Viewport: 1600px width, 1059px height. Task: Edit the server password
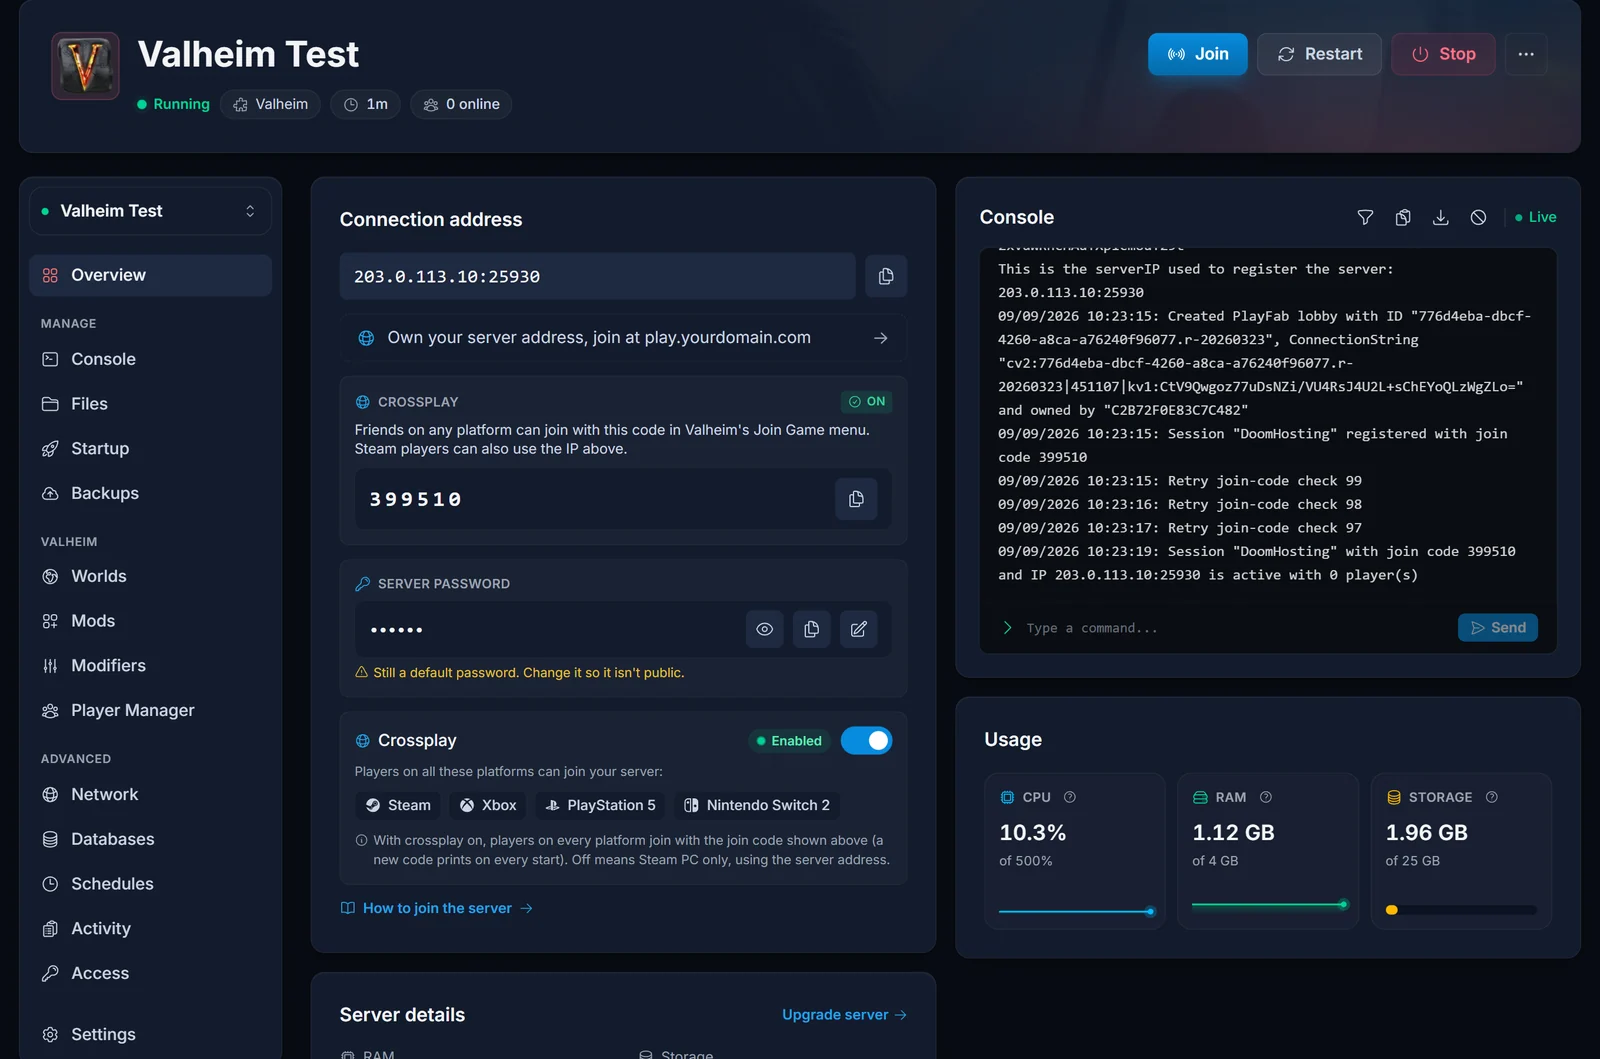click(x=858, y=629)
